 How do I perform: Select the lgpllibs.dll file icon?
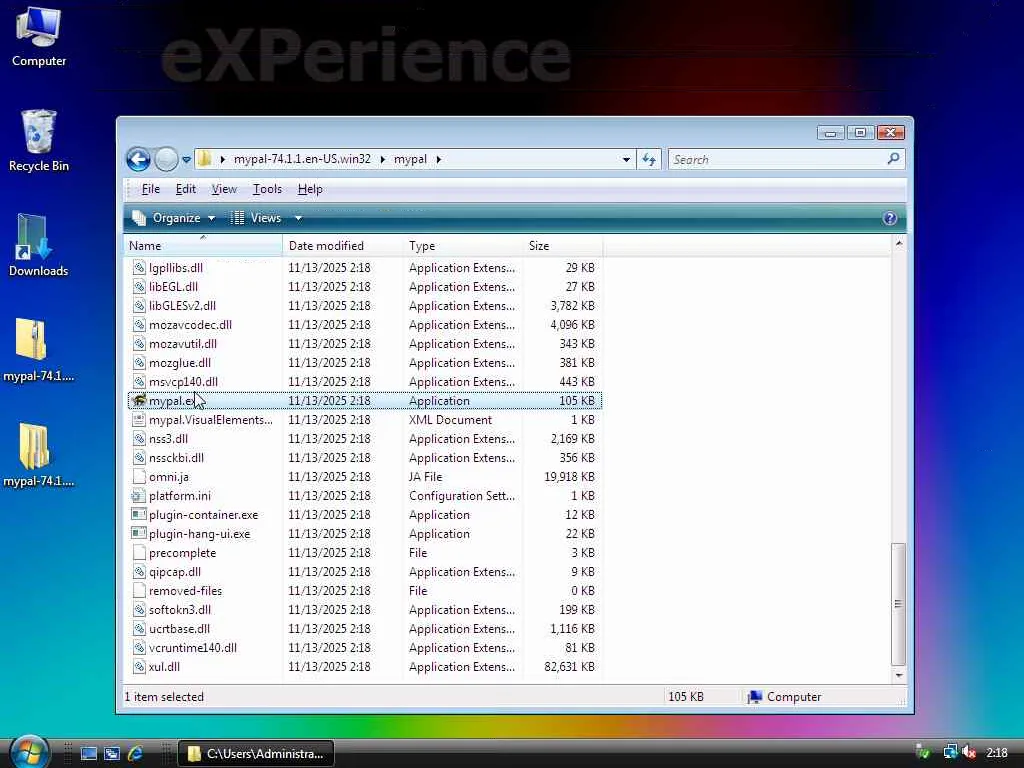coord(138,267)
